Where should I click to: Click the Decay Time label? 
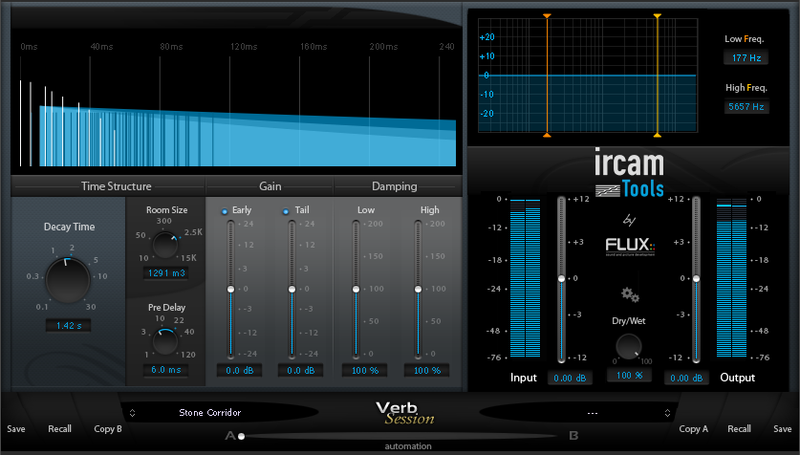pyautogui.click(x=69, y=227)
